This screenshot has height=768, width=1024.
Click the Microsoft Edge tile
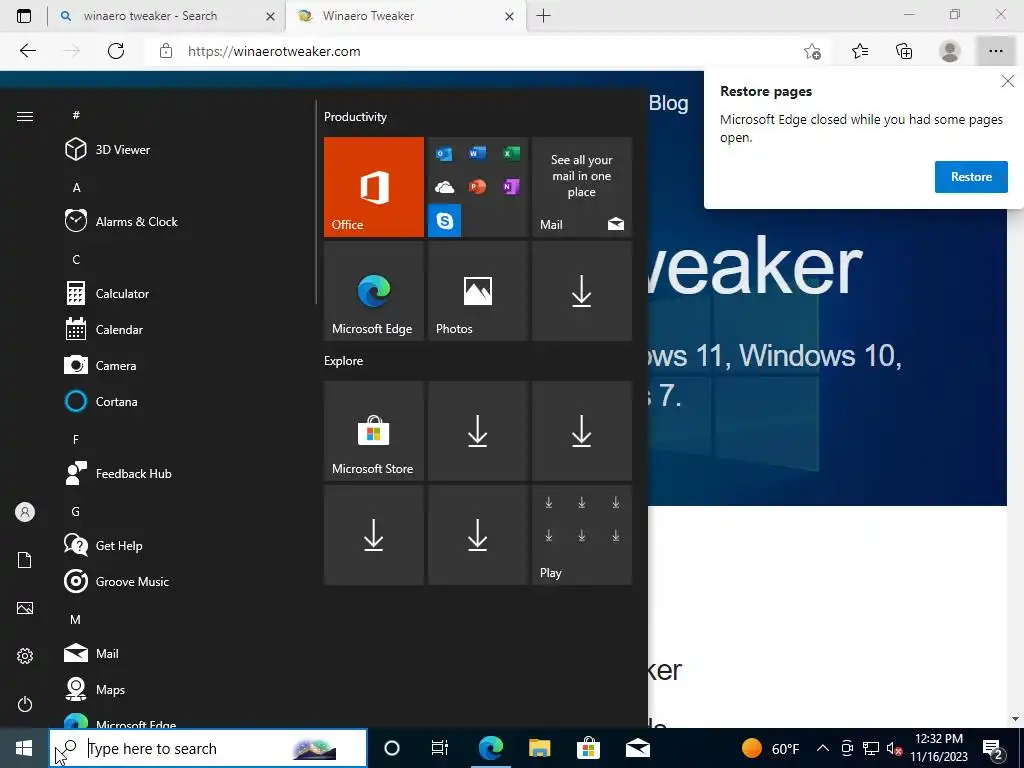[374, 291]
